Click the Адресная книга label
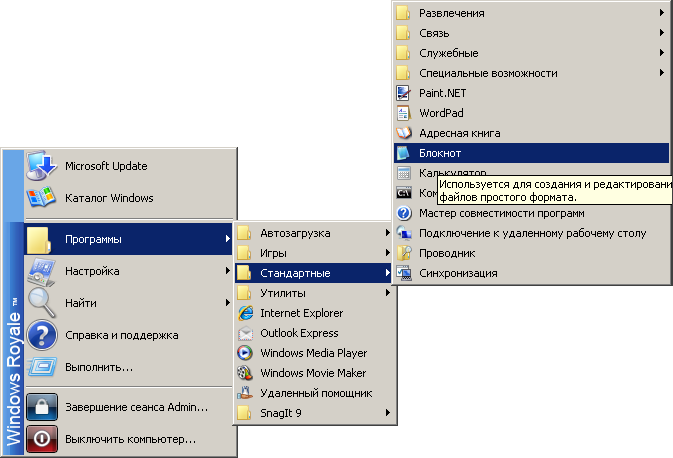Image resolution: width=673 pixels, height=458 pixels. point(459,133)
